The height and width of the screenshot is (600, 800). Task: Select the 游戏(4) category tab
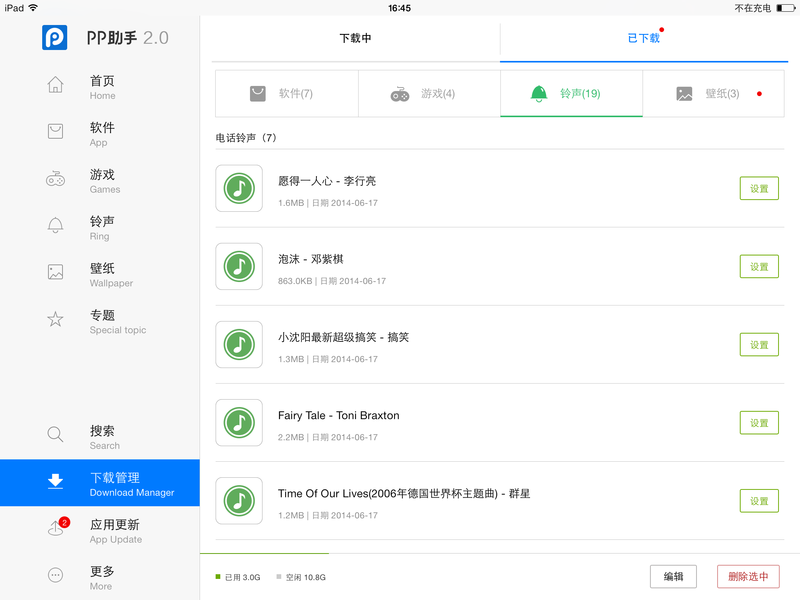pyautogui.click(x=429, y=93)
